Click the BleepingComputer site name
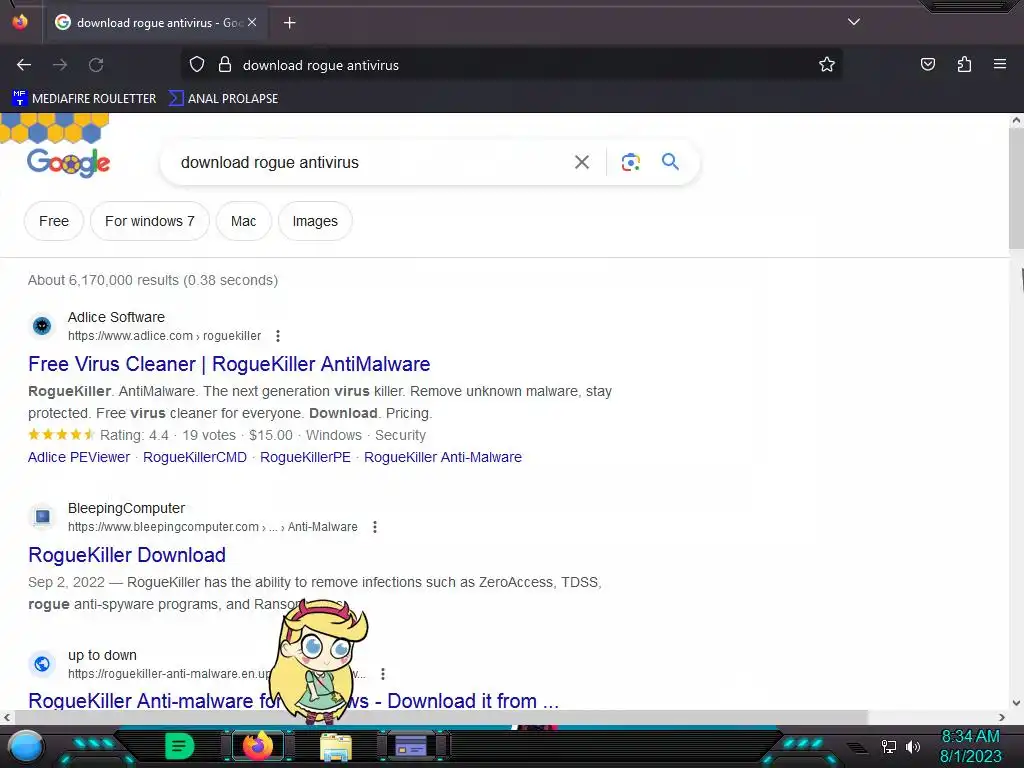This screenshot has height=768, width=1024. [x=126, y=508]
